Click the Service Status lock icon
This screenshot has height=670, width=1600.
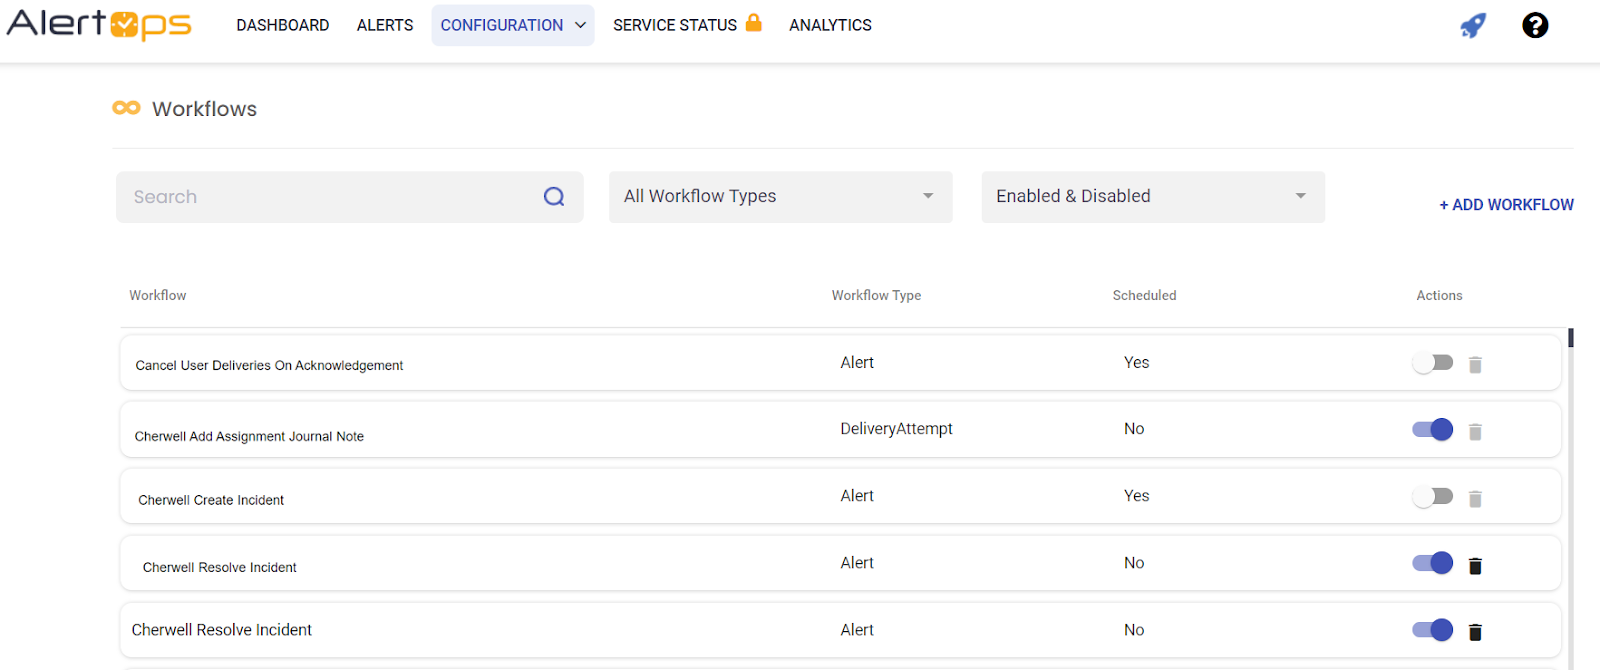pos(754,23)
